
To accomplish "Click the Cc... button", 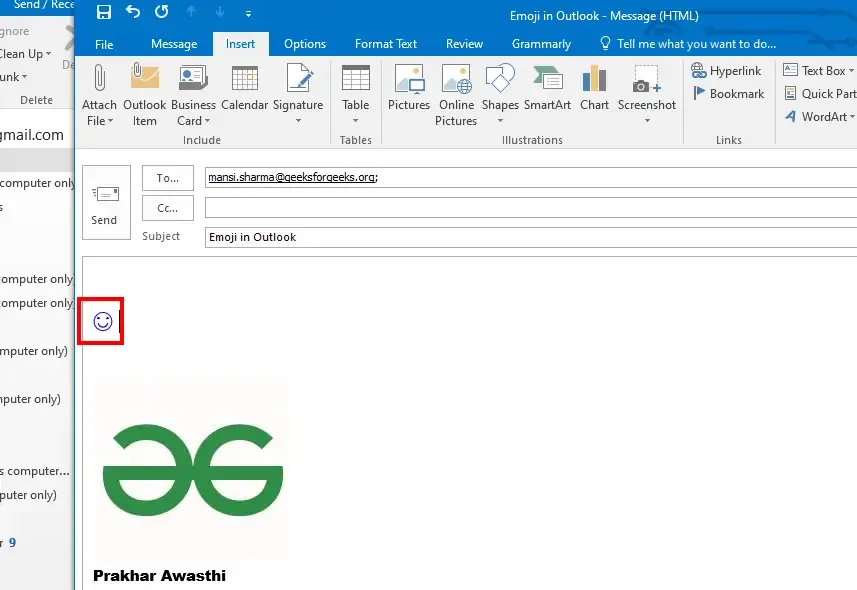I will [x=168, y=208].
